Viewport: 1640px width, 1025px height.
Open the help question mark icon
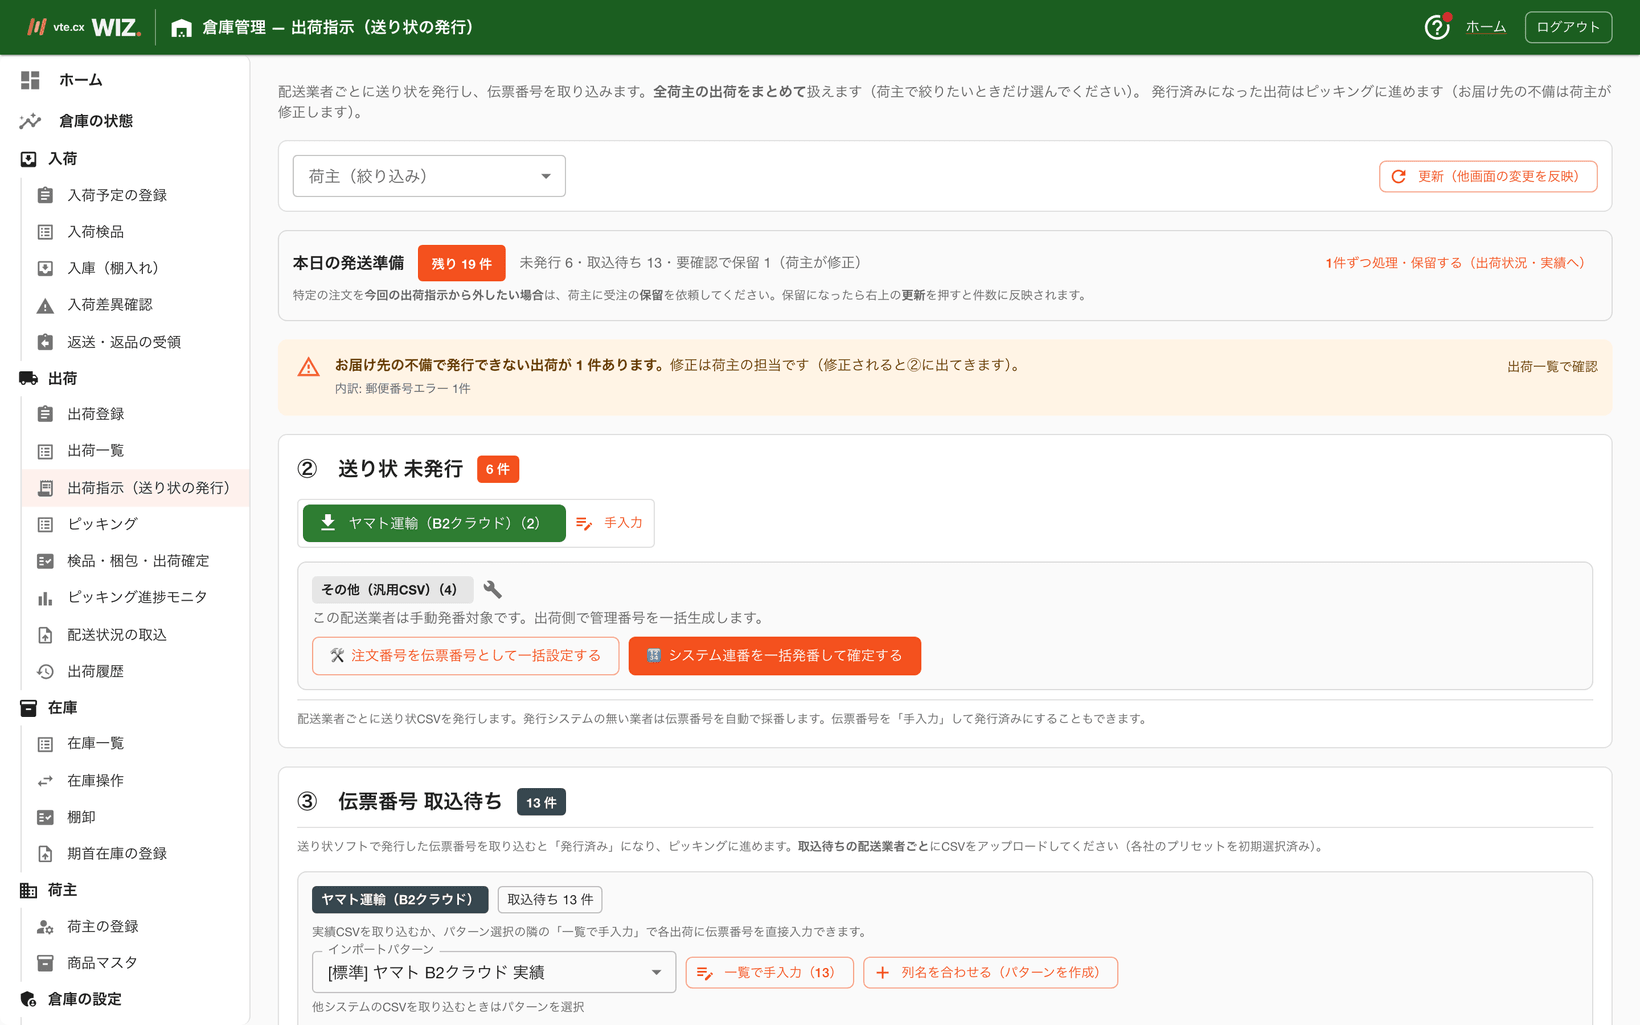coord(1437,27)
